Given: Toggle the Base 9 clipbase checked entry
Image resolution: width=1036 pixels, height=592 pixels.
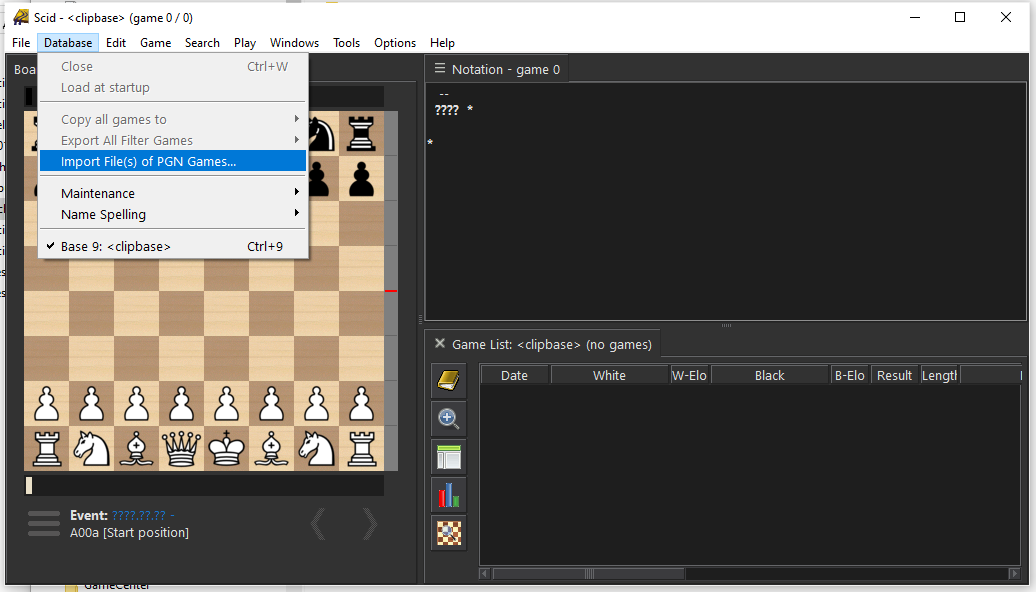Looking at the screenshot, I should point(173,246).
